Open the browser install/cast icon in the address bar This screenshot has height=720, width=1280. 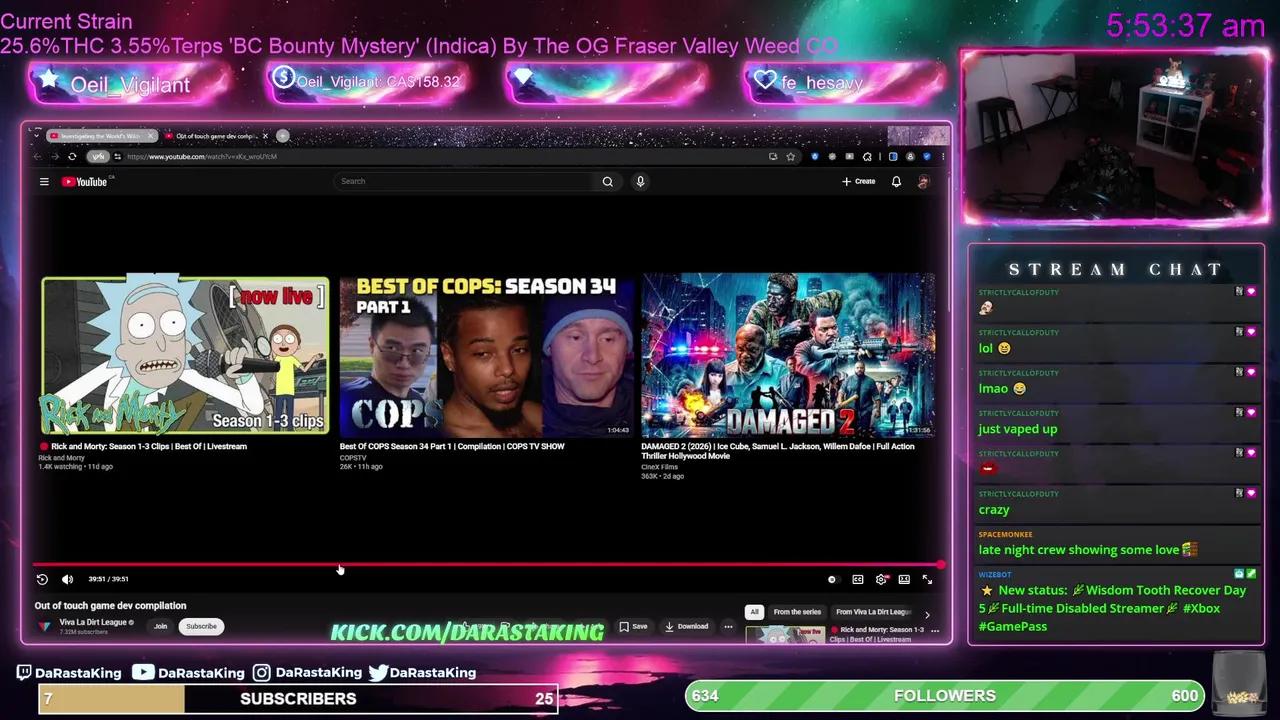coord(773,156)
